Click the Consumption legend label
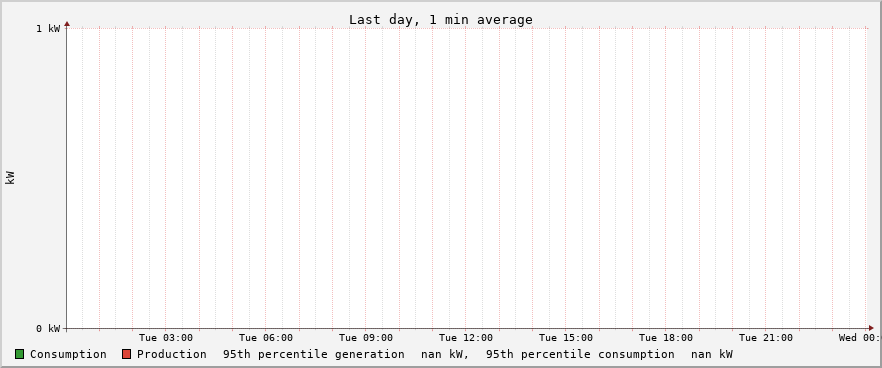Screen dimensions: 882x368 pos(68,354)
